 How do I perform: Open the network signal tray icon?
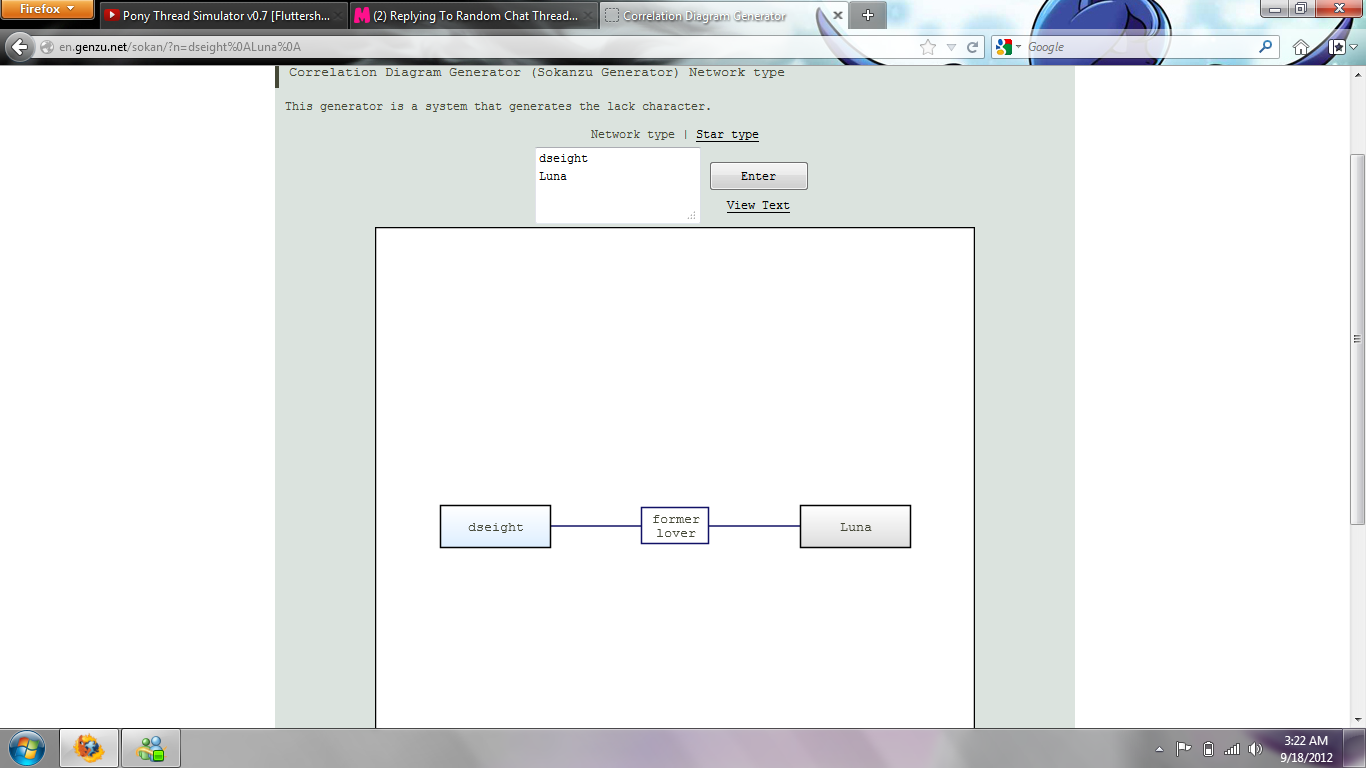(1232, 748)
